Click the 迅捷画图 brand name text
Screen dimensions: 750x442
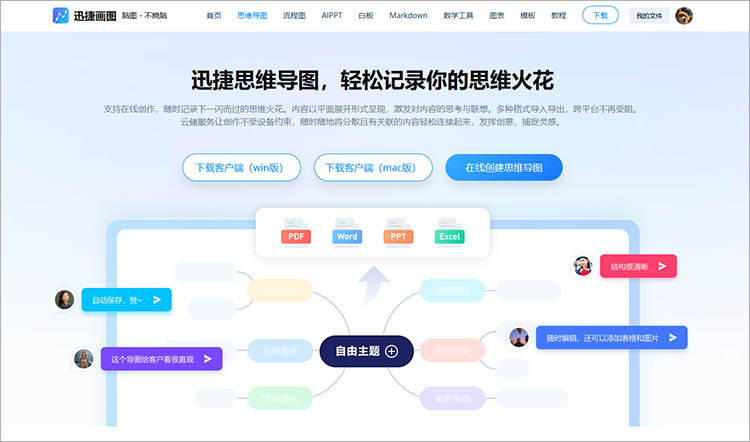point(95,16)
